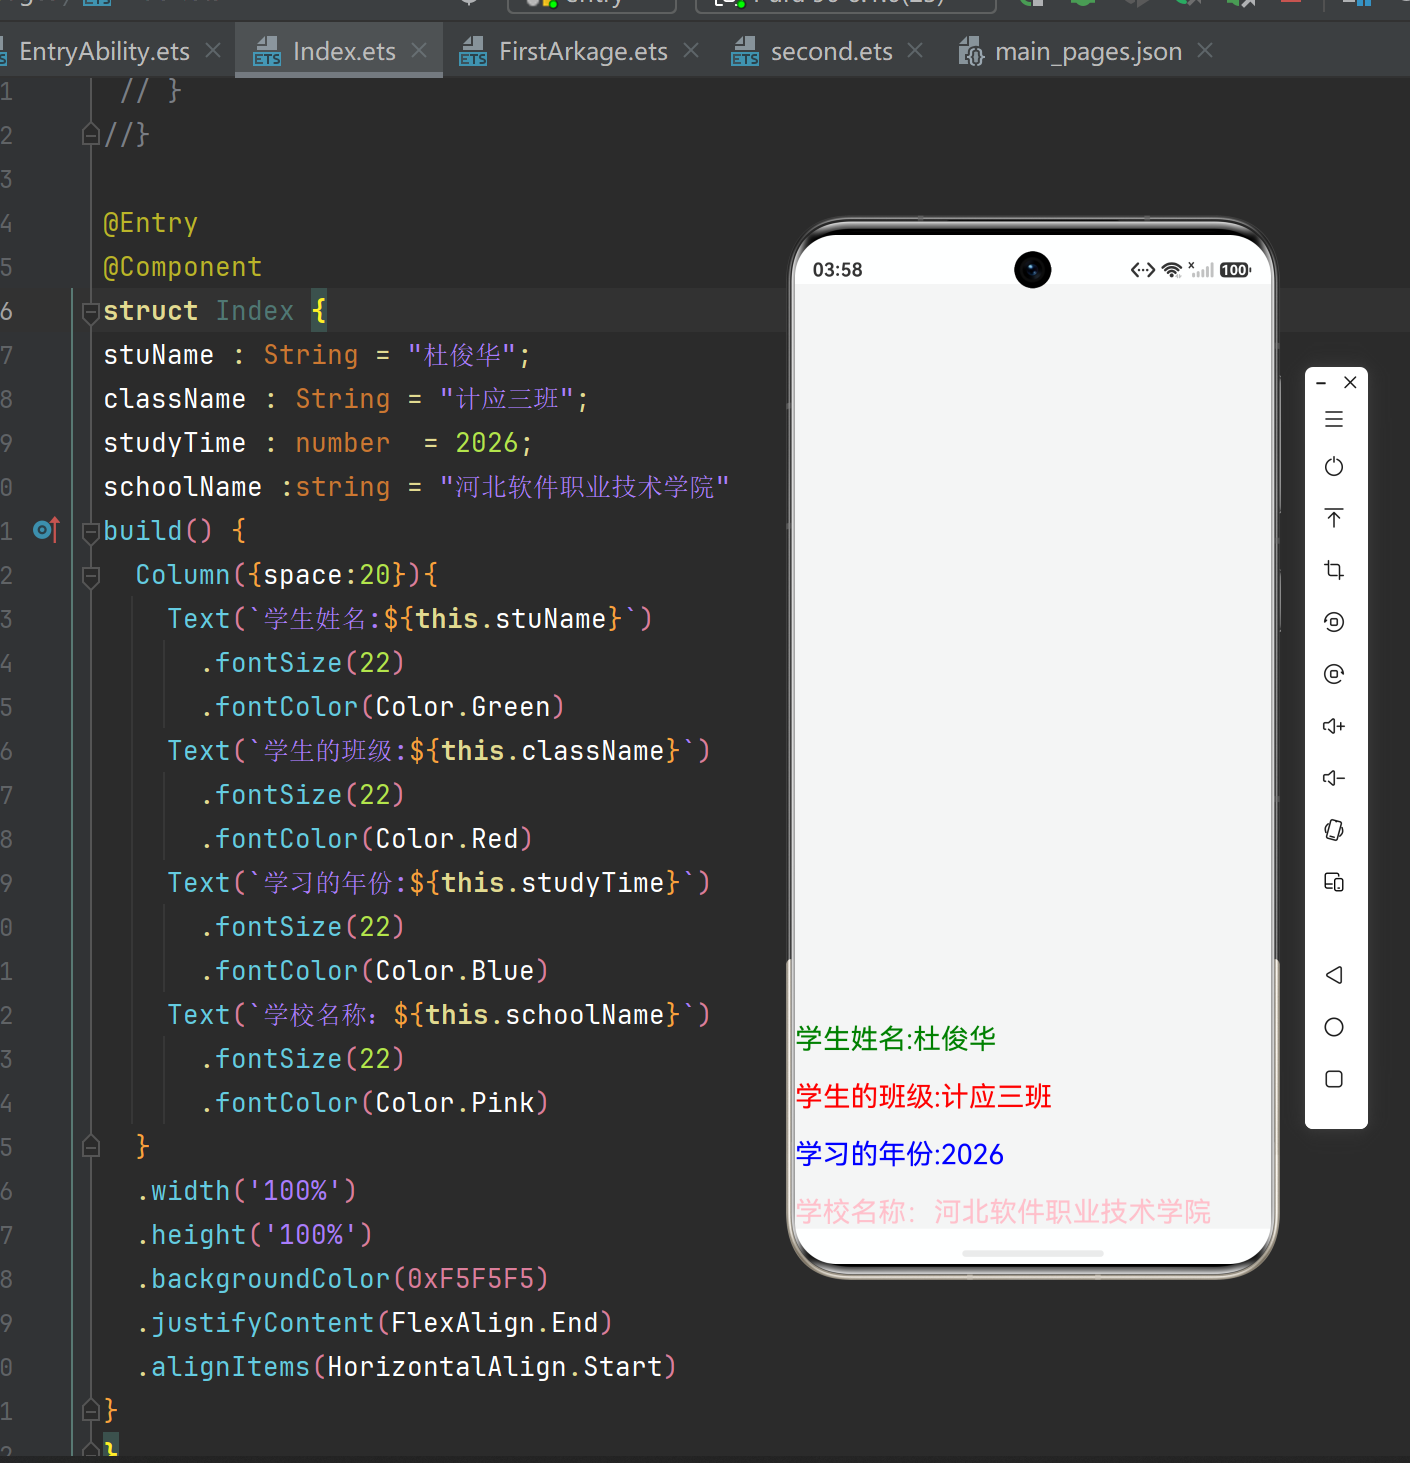Tap the emulator Recents square button
The width and height of the screenshot is (1410, 1463).
(x=1334, y=1079)
